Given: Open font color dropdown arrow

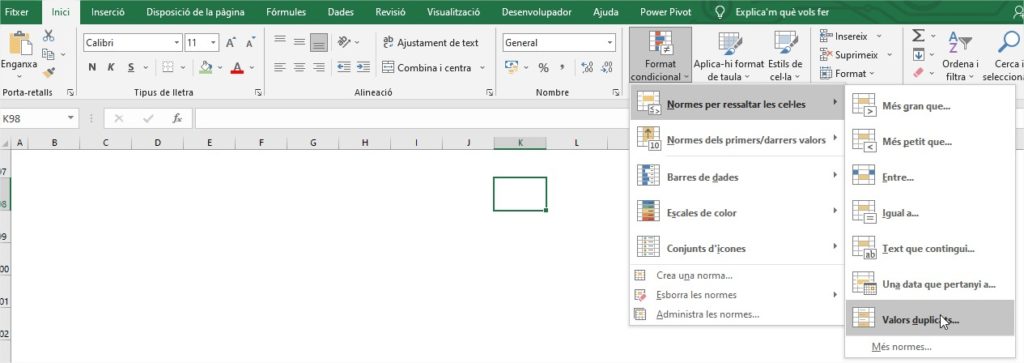Looking at the screenshot, I should [251, 67].
